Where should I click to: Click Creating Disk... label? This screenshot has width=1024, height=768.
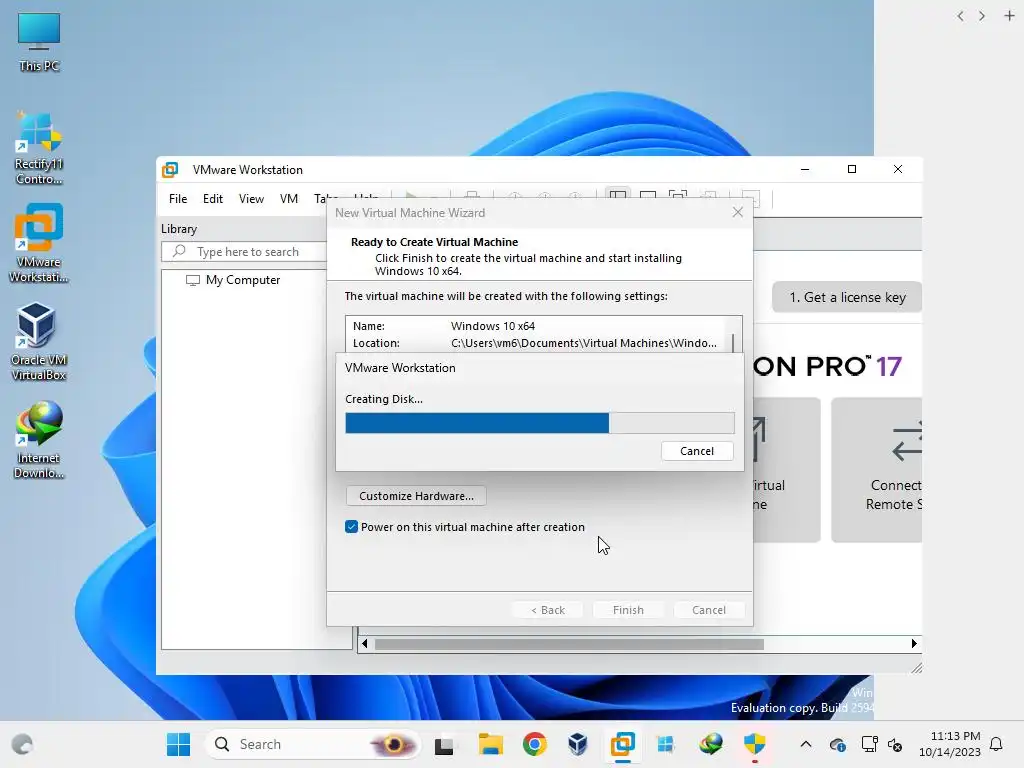point(384,399)
